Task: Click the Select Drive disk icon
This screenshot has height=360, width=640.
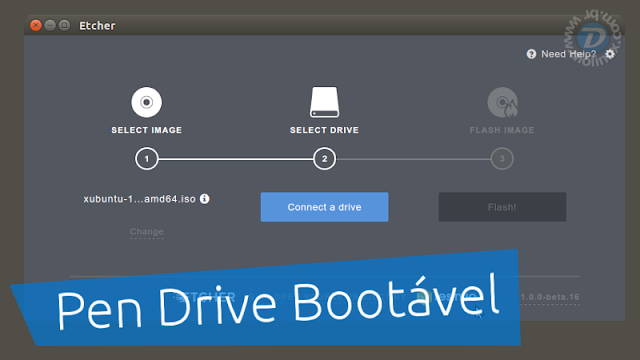Action: (x=324, y=102)
